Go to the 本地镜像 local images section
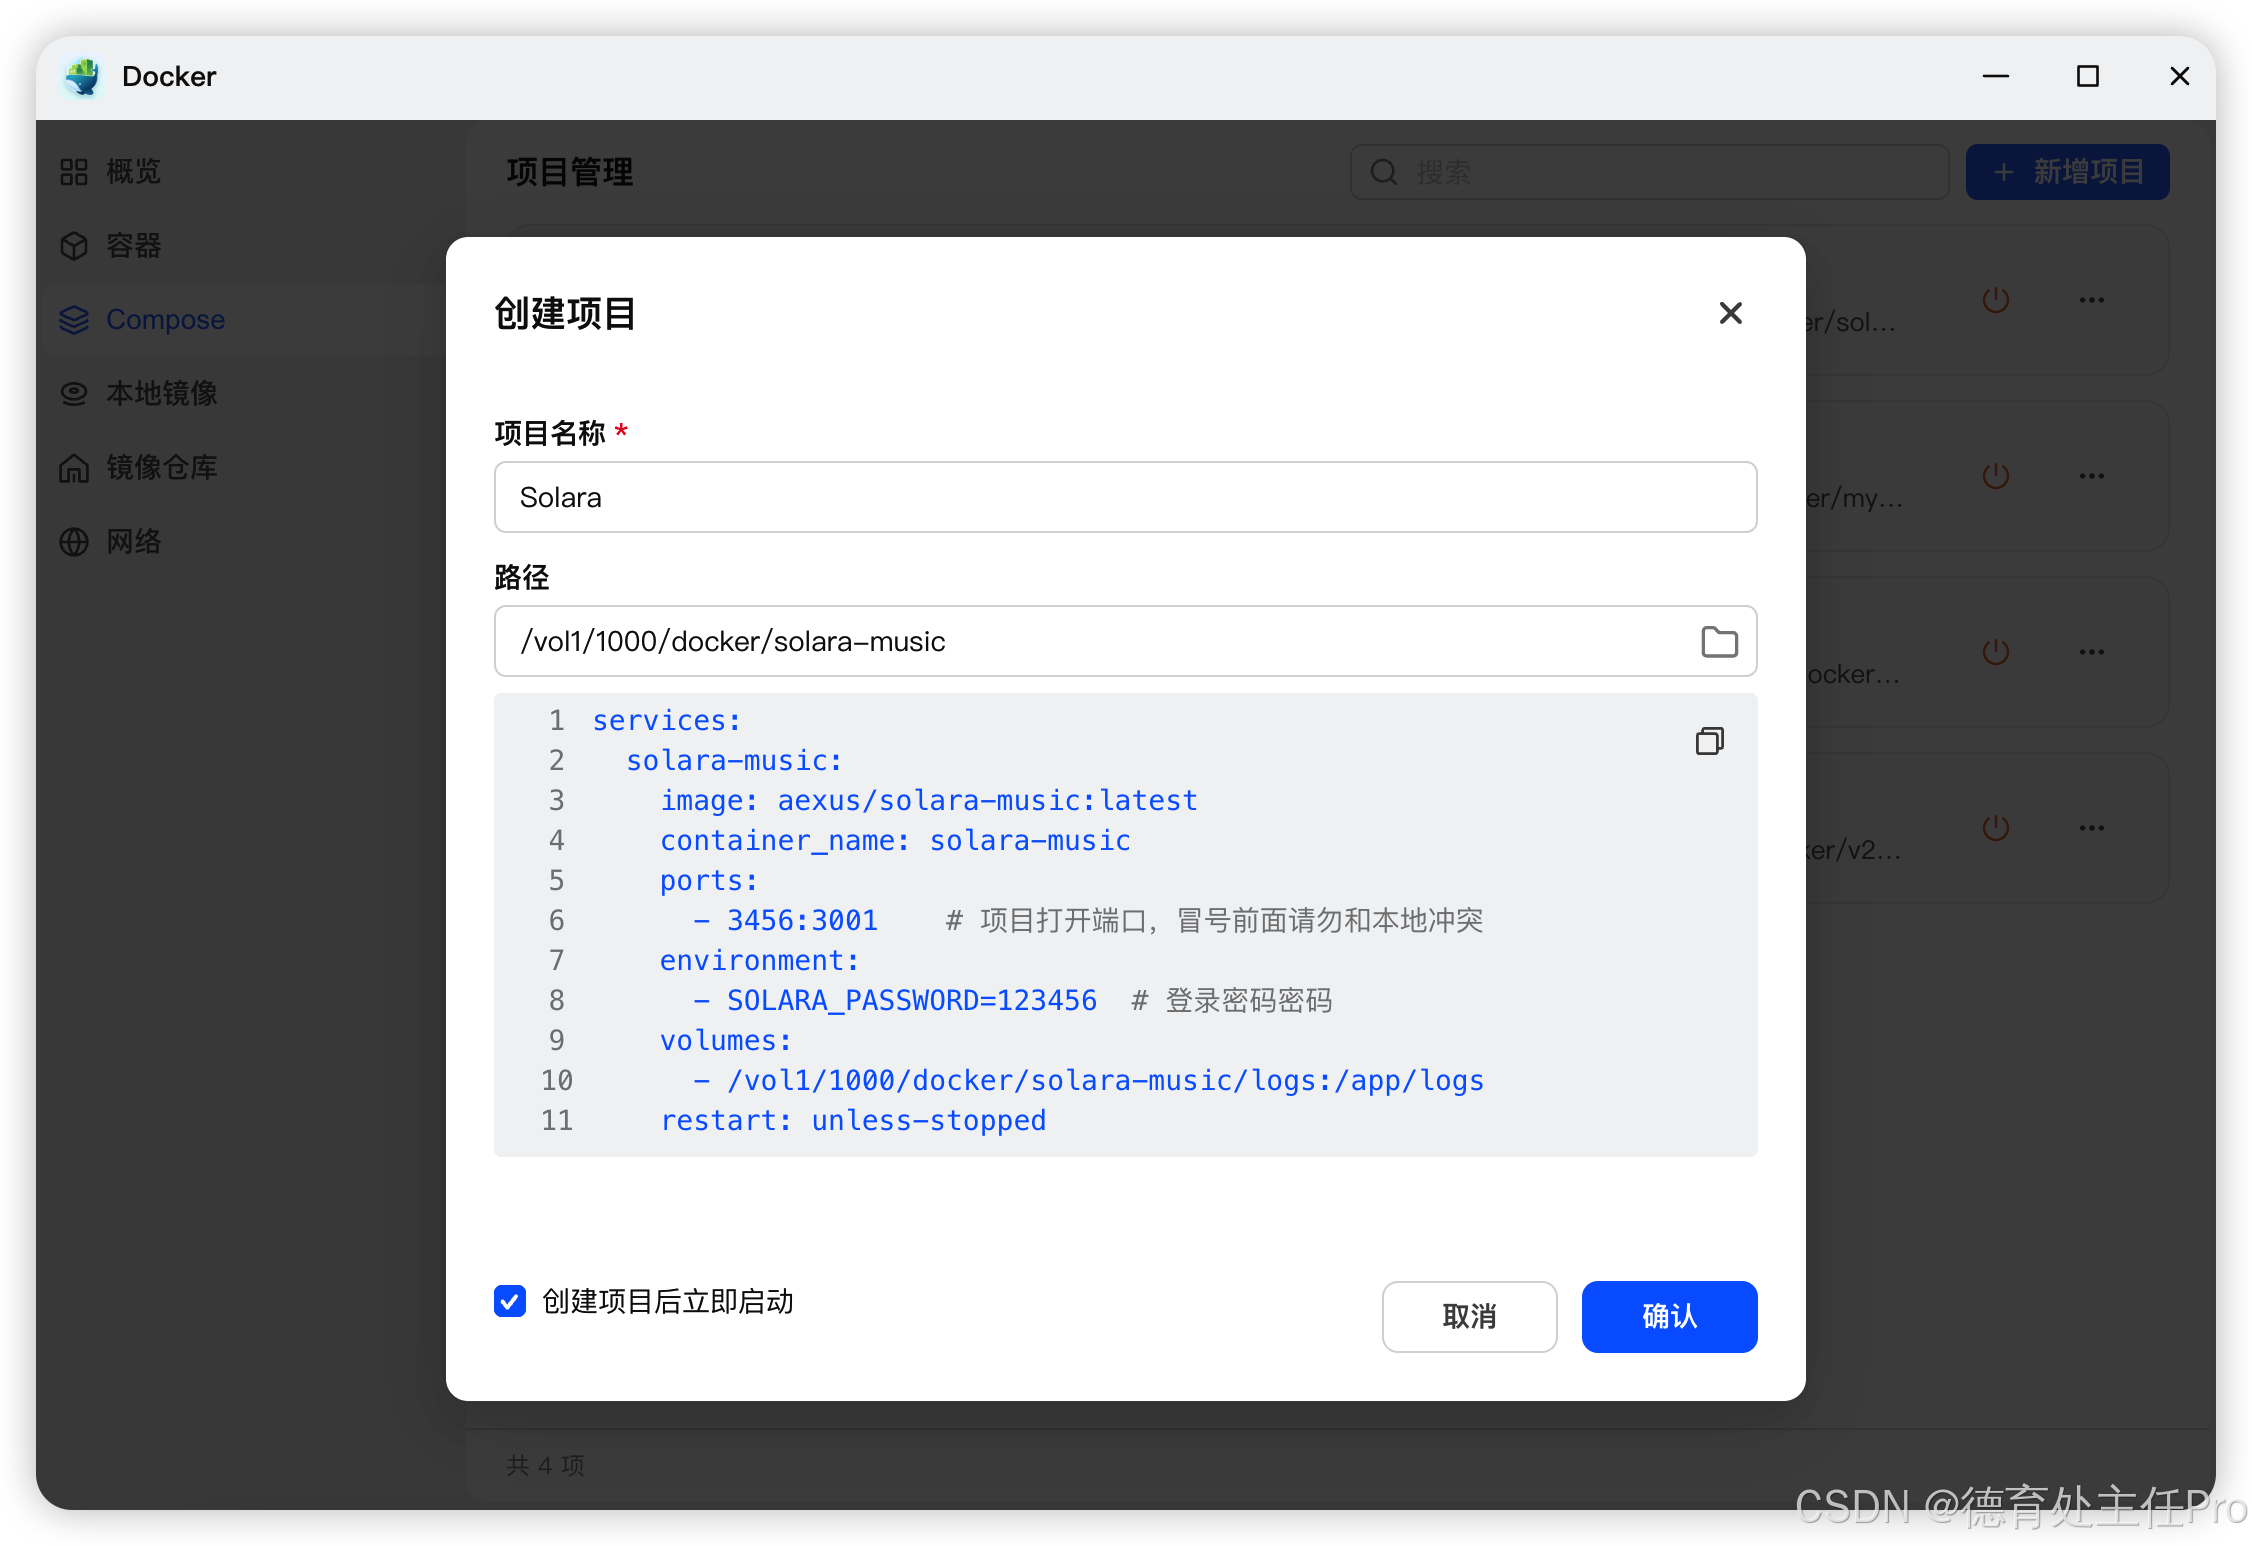 coord(161,394)
